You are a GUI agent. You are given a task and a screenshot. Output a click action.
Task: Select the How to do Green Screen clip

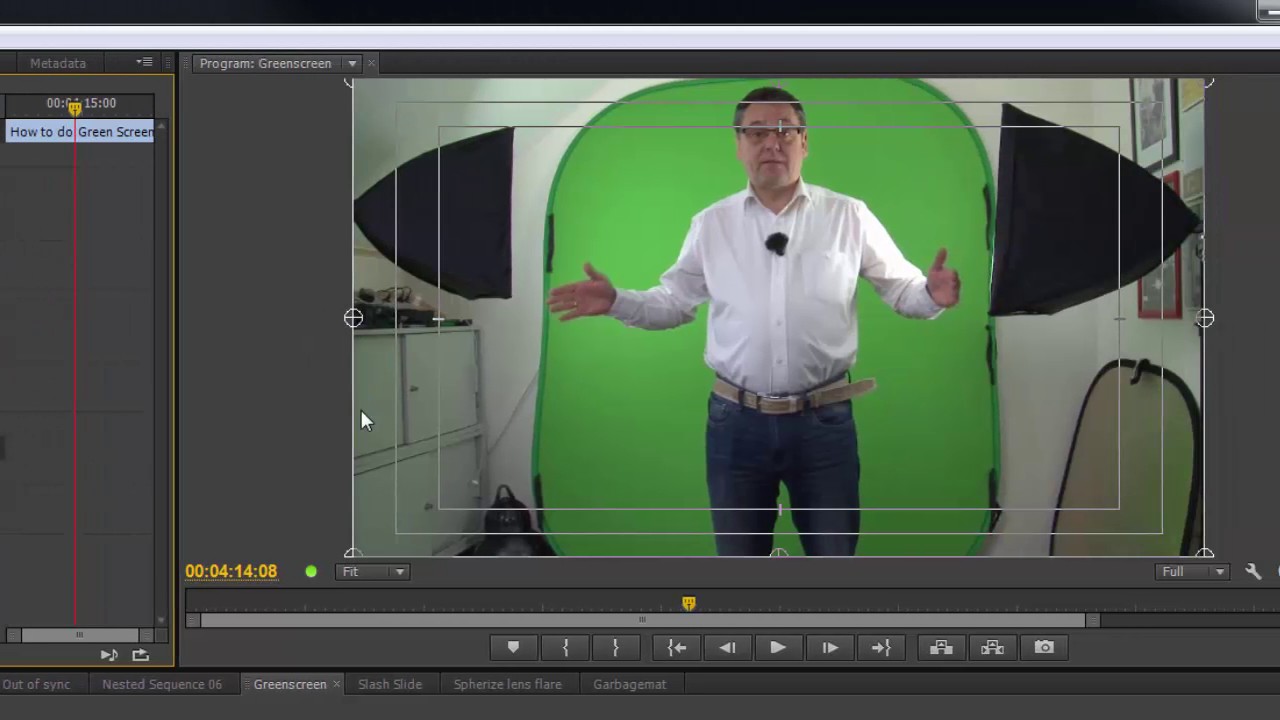(x=80, y=132)
